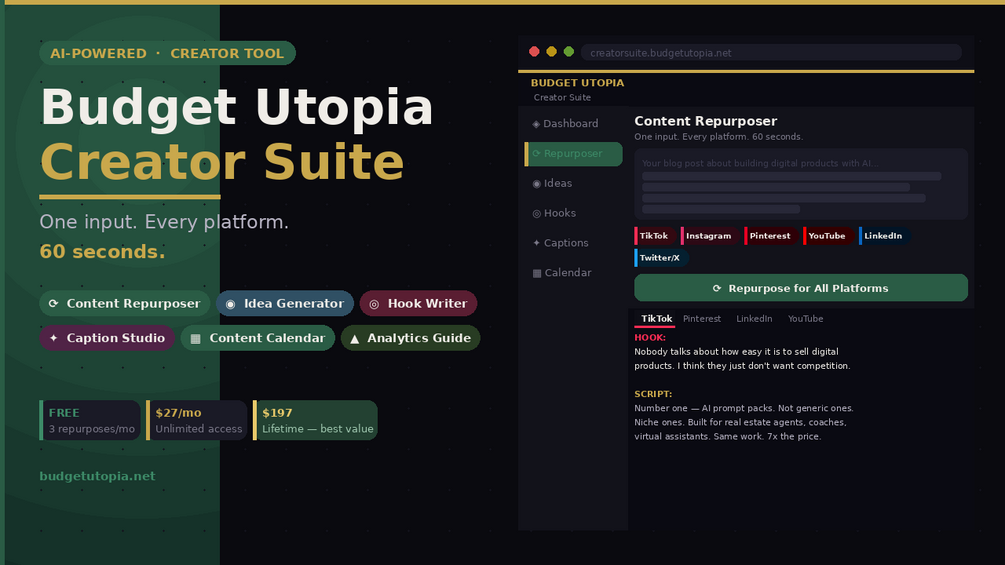Click the refresh icon inside Repurpose button
Viewport: 1005px width, 565px height.
tap(717, 288)
